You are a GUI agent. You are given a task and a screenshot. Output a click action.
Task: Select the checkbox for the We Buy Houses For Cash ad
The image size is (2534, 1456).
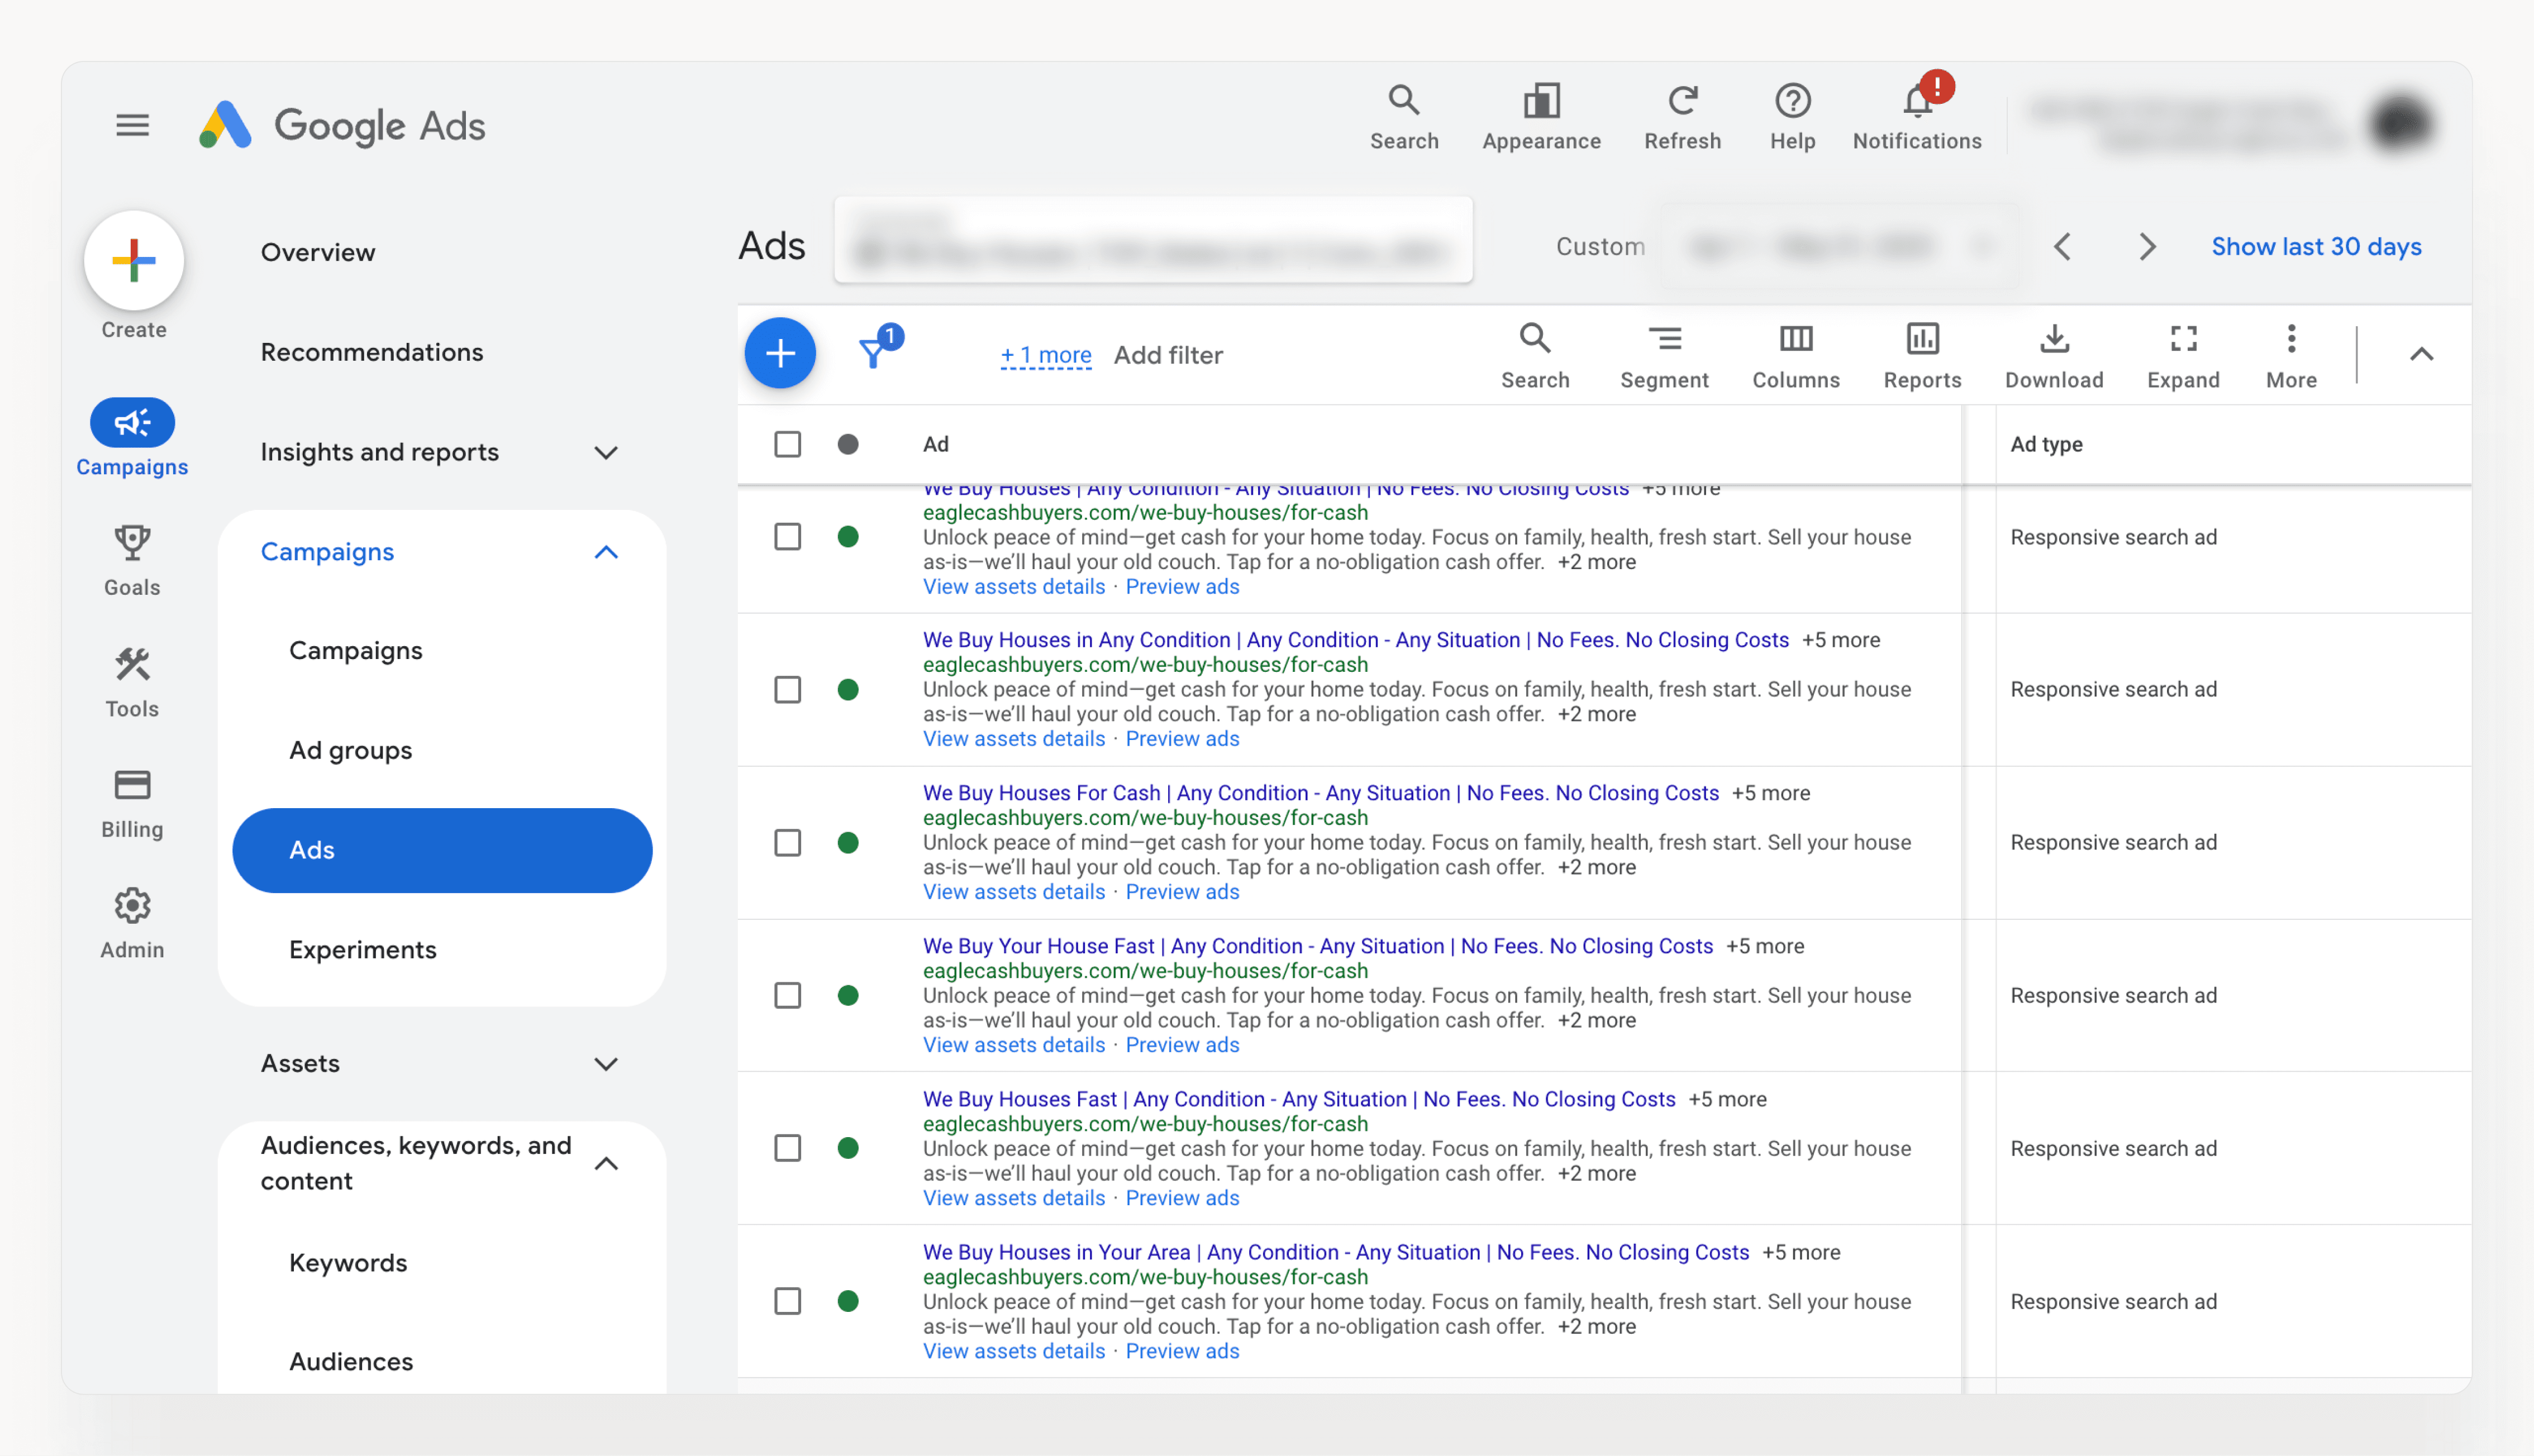pyautogui.click(x=787, y=843)
